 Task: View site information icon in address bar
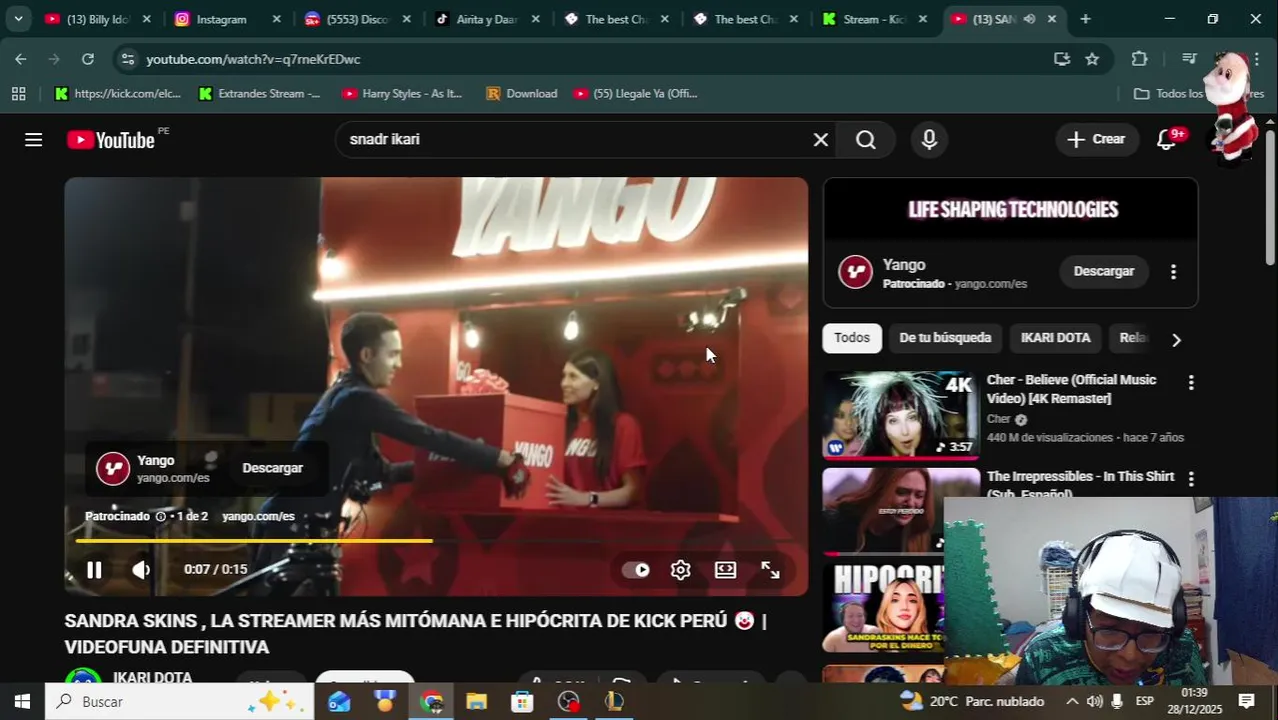[127, 59]
